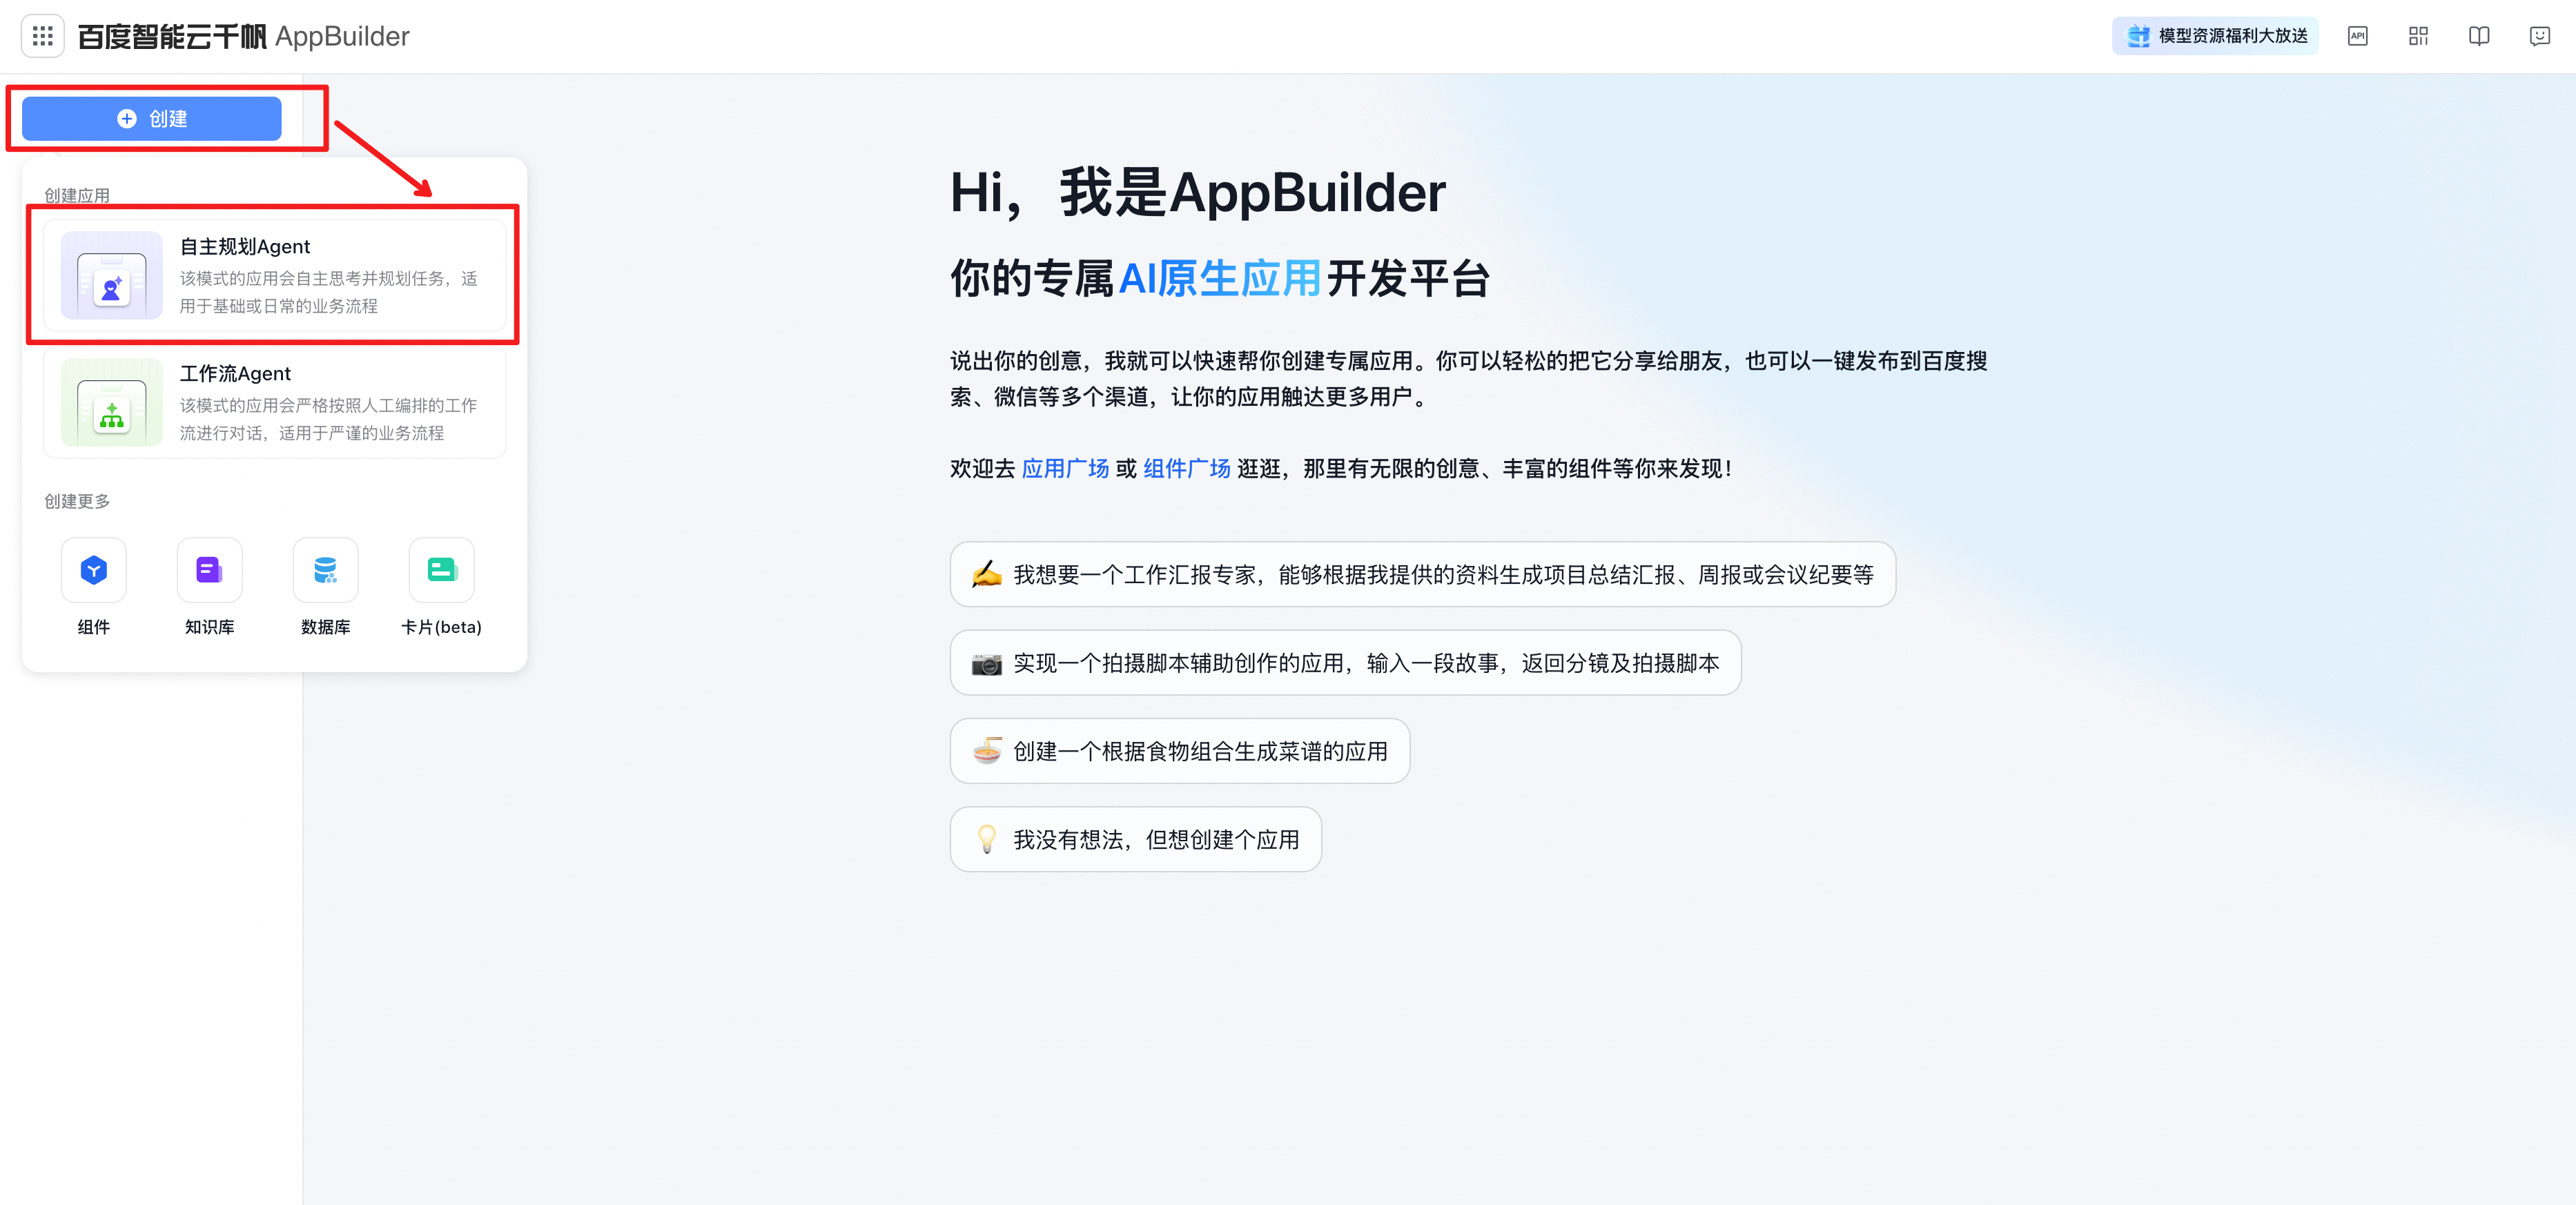
Task: Click the noodle bowl emoji in recipe prompt
Action: 987,751
